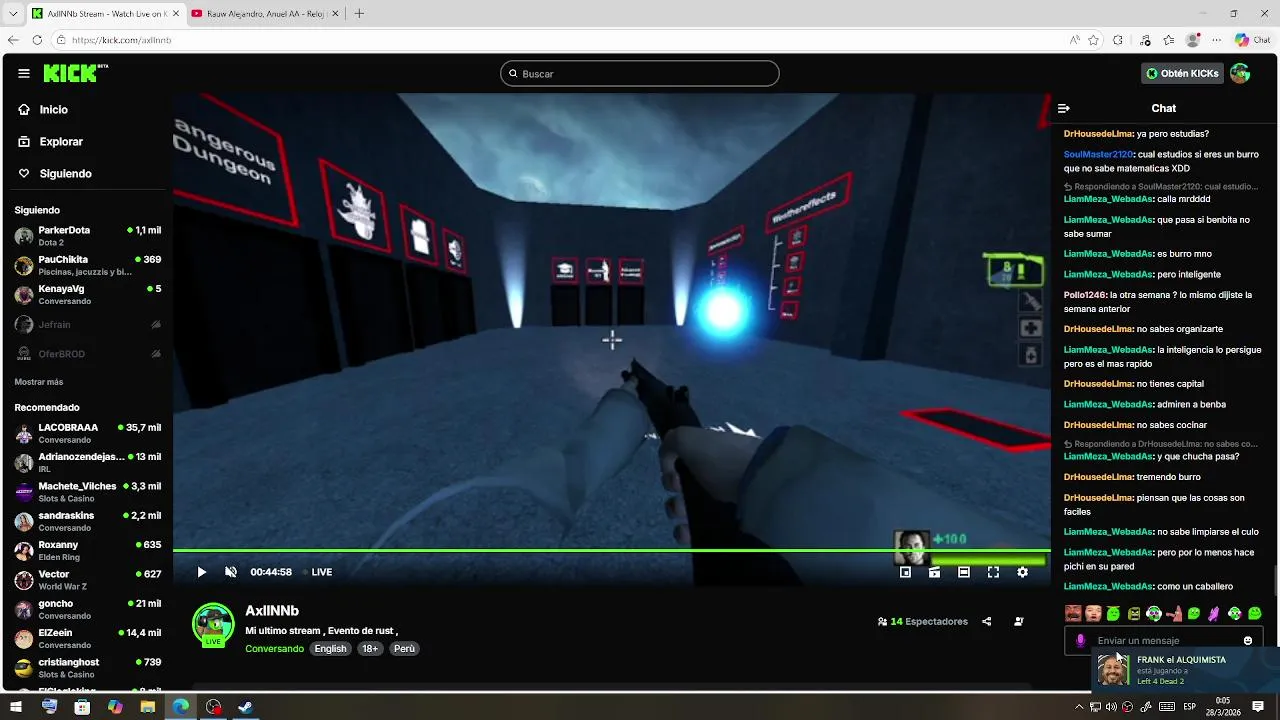Open the offline Jefrain channel

tap(88, 324)
